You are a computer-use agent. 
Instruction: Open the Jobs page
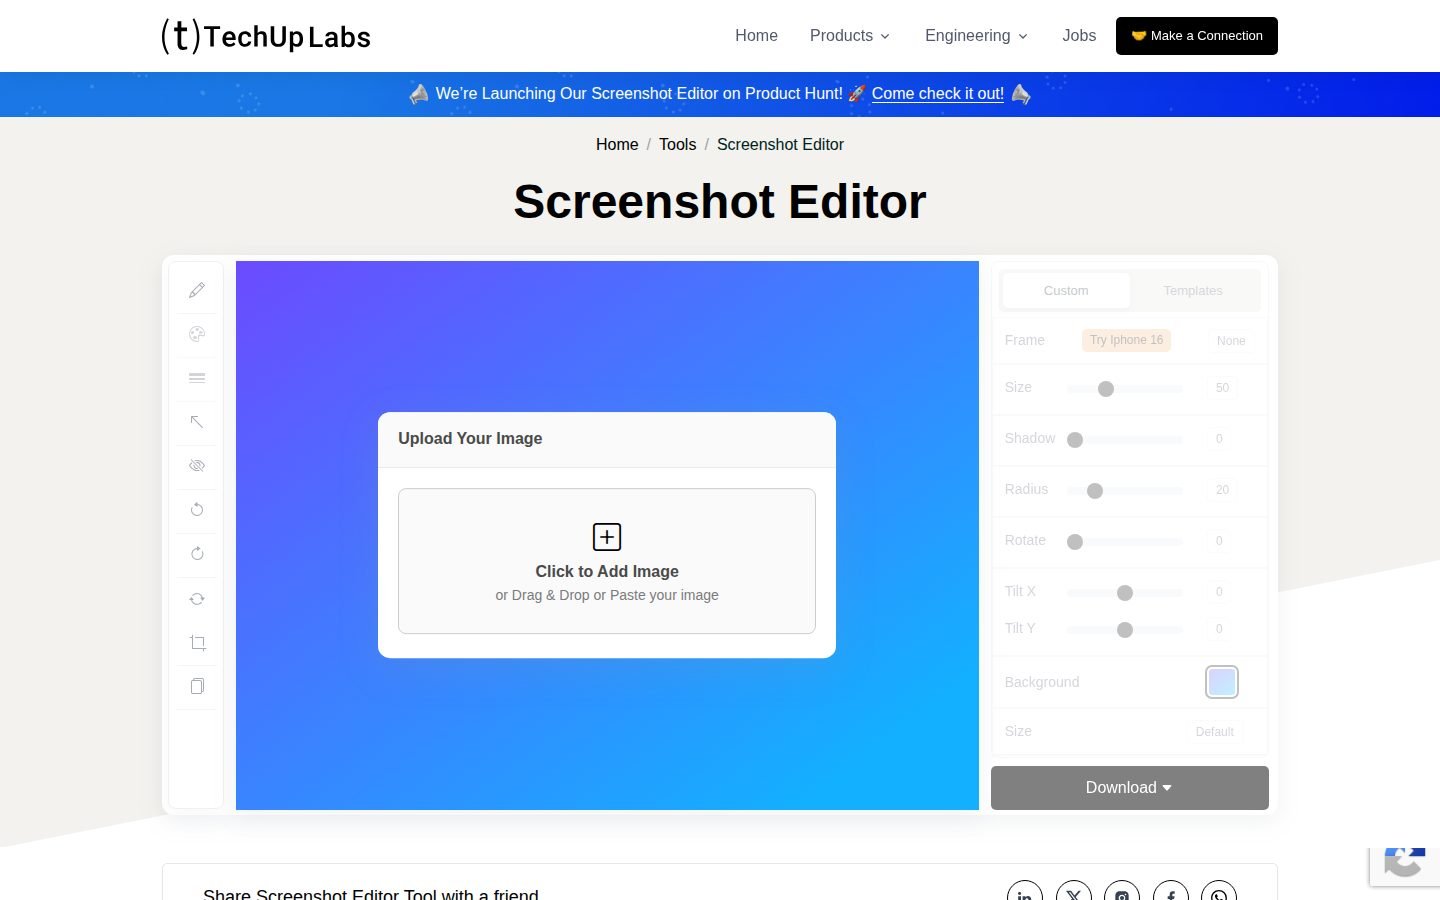click(1079, 36)
